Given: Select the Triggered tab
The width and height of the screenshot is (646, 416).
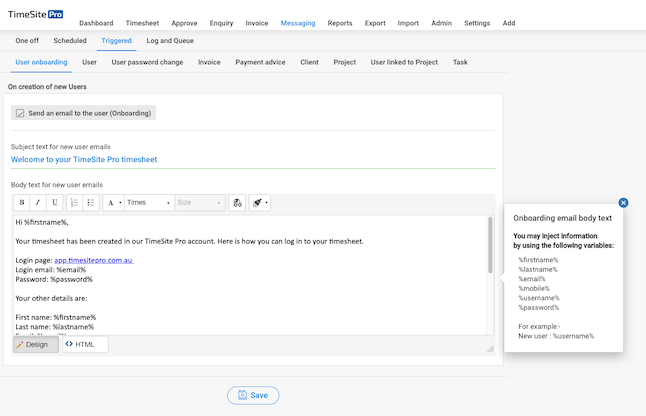Looking at the screenshot, I should 117,41.
